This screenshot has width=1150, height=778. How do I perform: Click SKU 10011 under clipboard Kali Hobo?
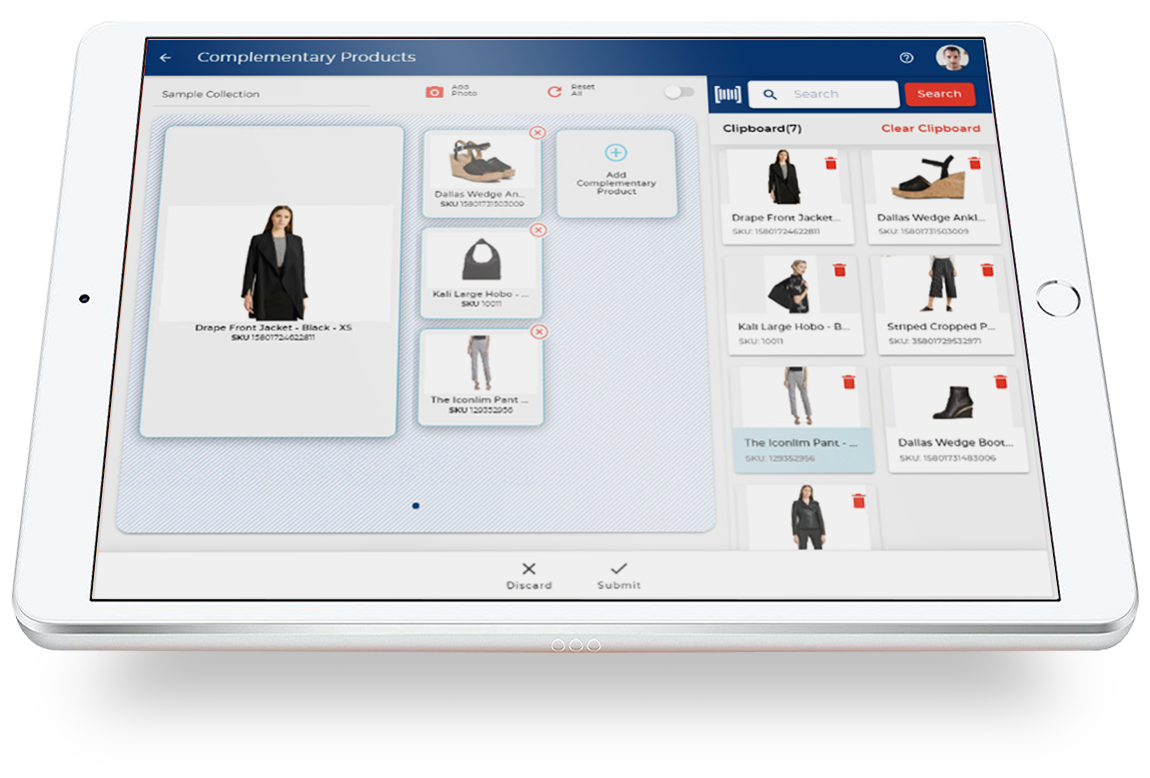point(761,341)
